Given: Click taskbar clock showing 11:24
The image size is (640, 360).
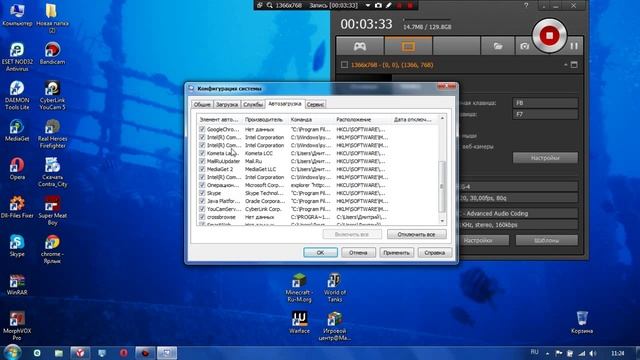Looking at the screenshot, I should pyautogui.click(x=618, y=353).
